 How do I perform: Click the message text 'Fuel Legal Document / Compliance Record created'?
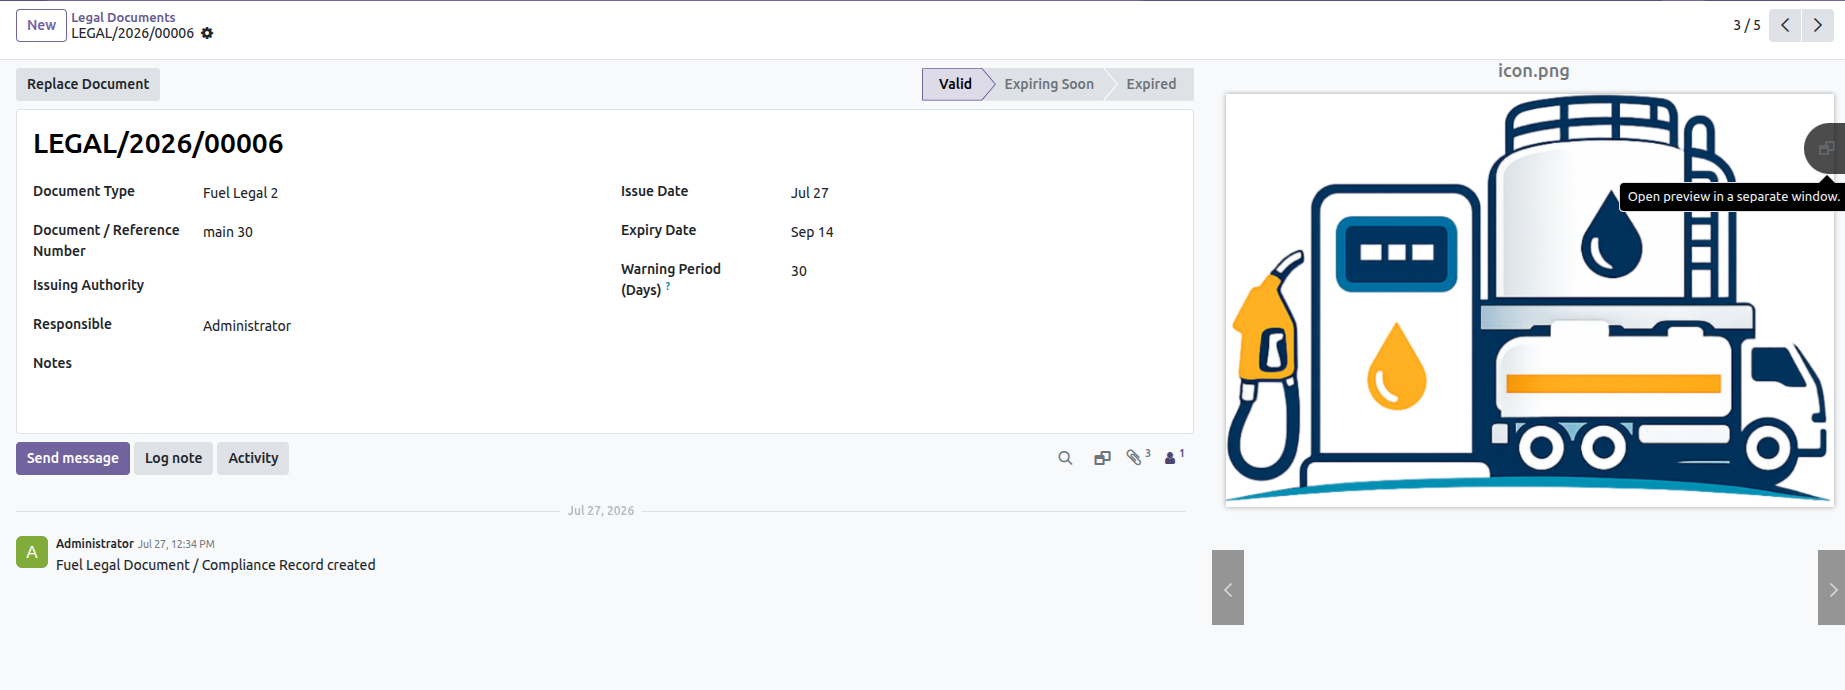click(x=216, y=565)
